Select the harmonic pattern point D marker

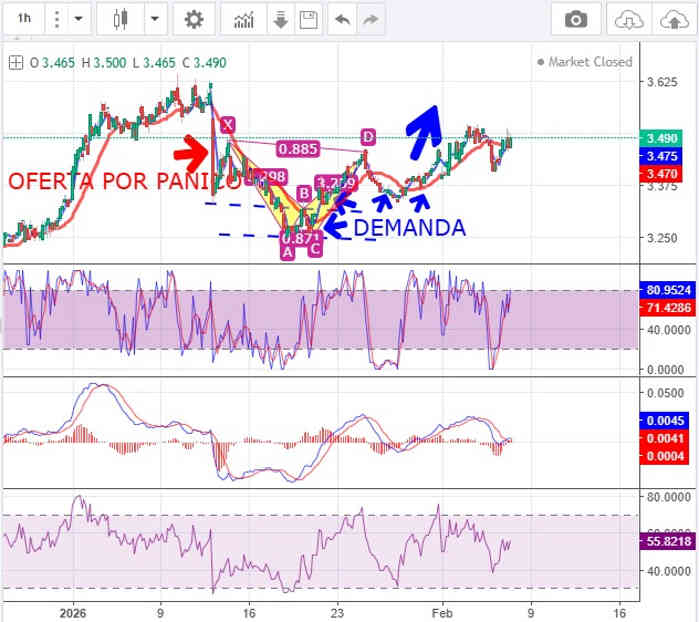point(368,136)
